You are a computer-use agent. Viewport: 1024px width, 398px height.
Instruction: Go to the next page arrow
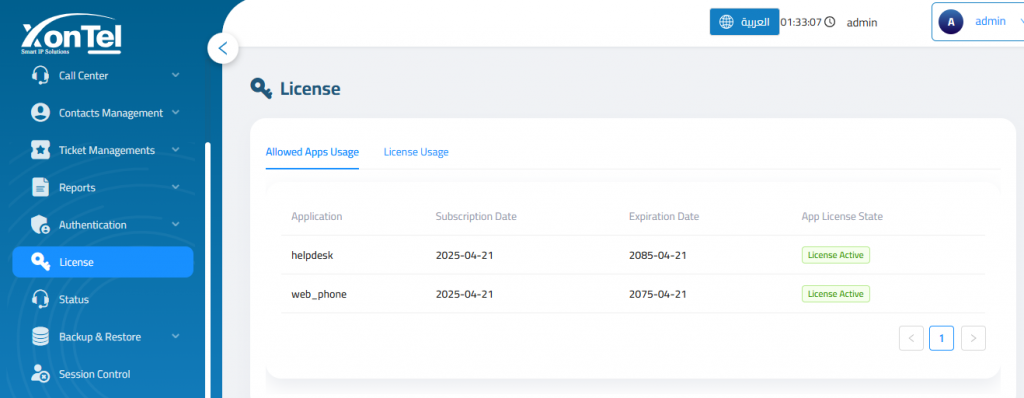(973, 338)
